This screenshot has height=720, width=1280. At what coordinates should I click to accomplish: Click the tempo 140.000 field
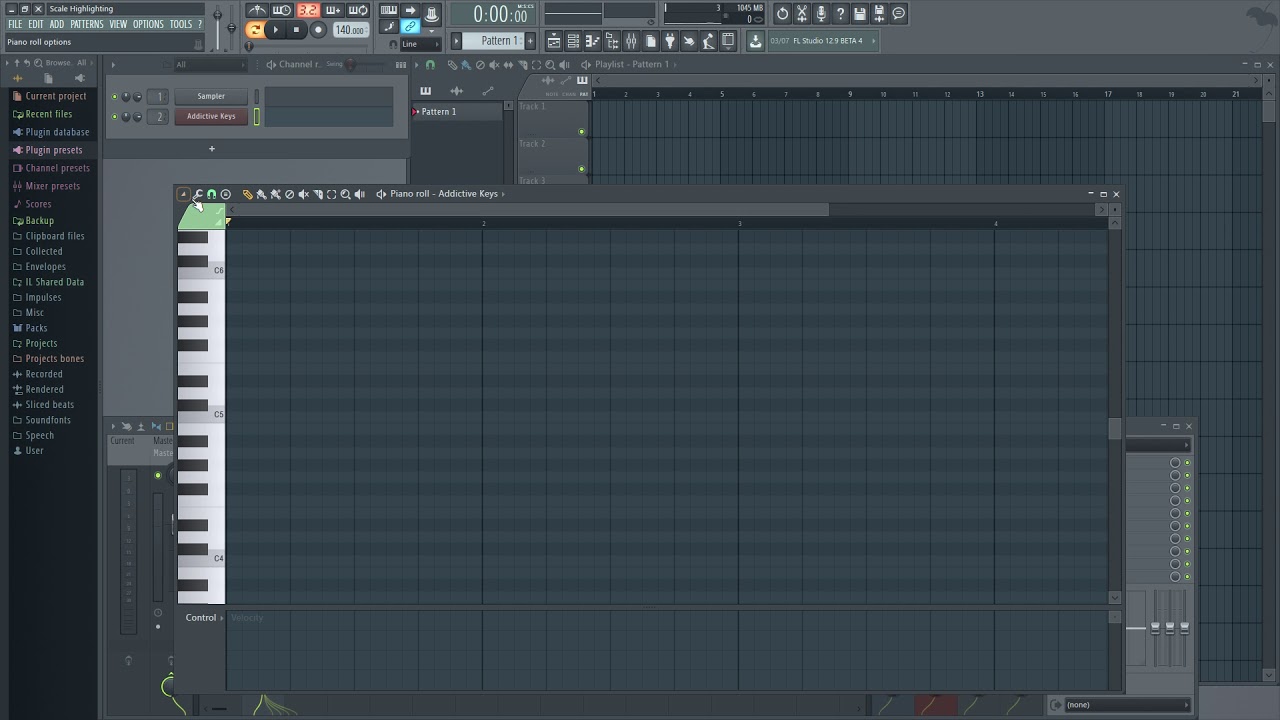click(x=350, y=30)
